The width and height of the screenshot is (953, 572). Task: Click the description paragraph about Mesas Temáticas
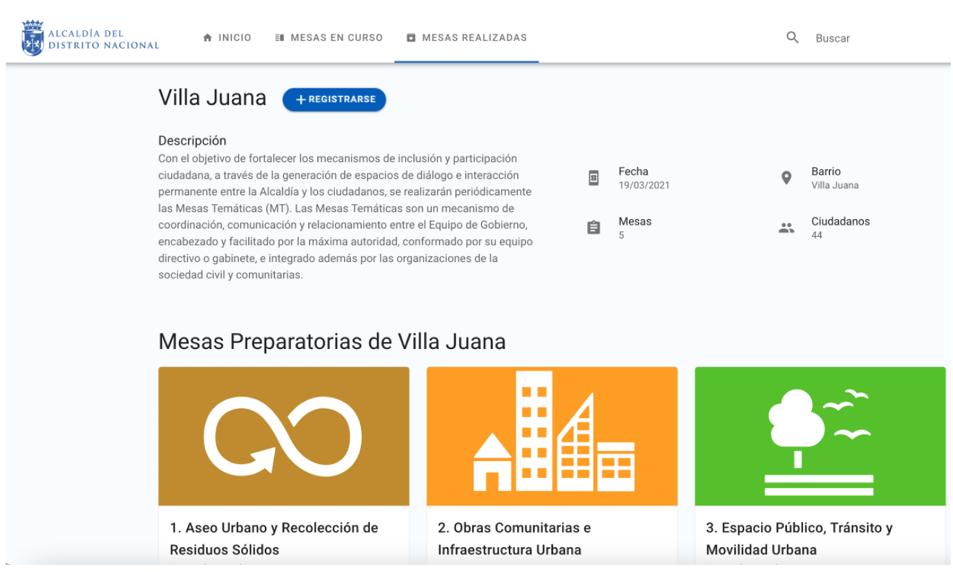345,216
